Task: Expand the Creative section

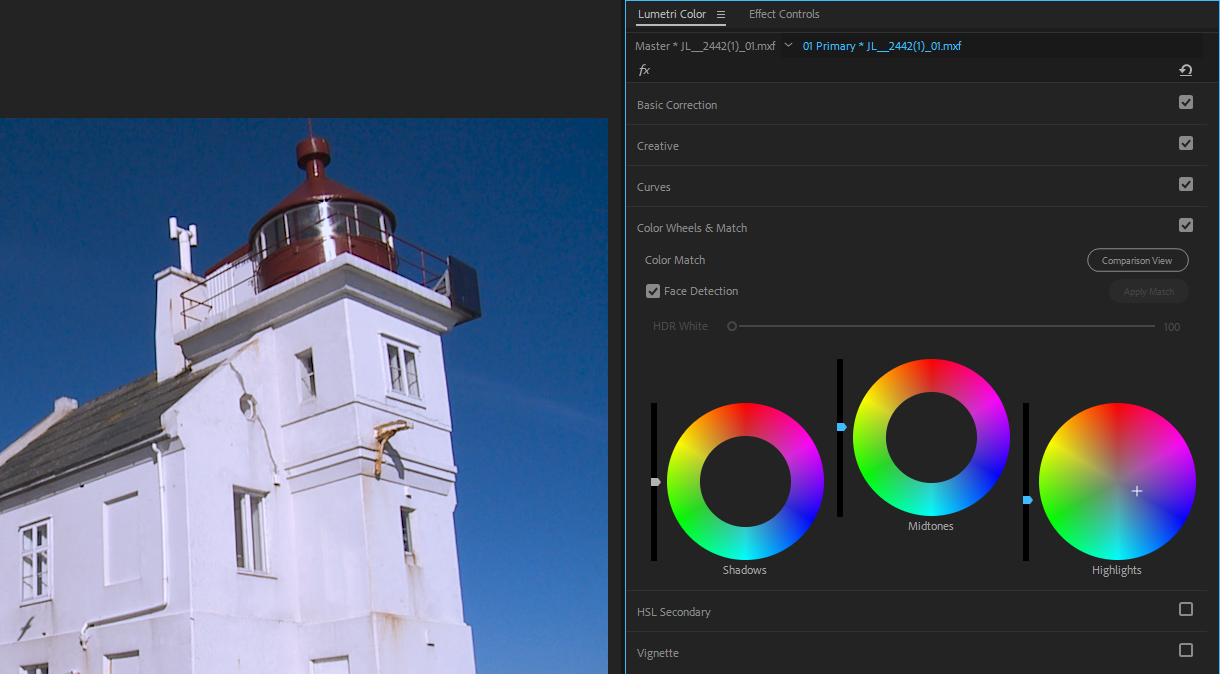Action: point(657,145)
